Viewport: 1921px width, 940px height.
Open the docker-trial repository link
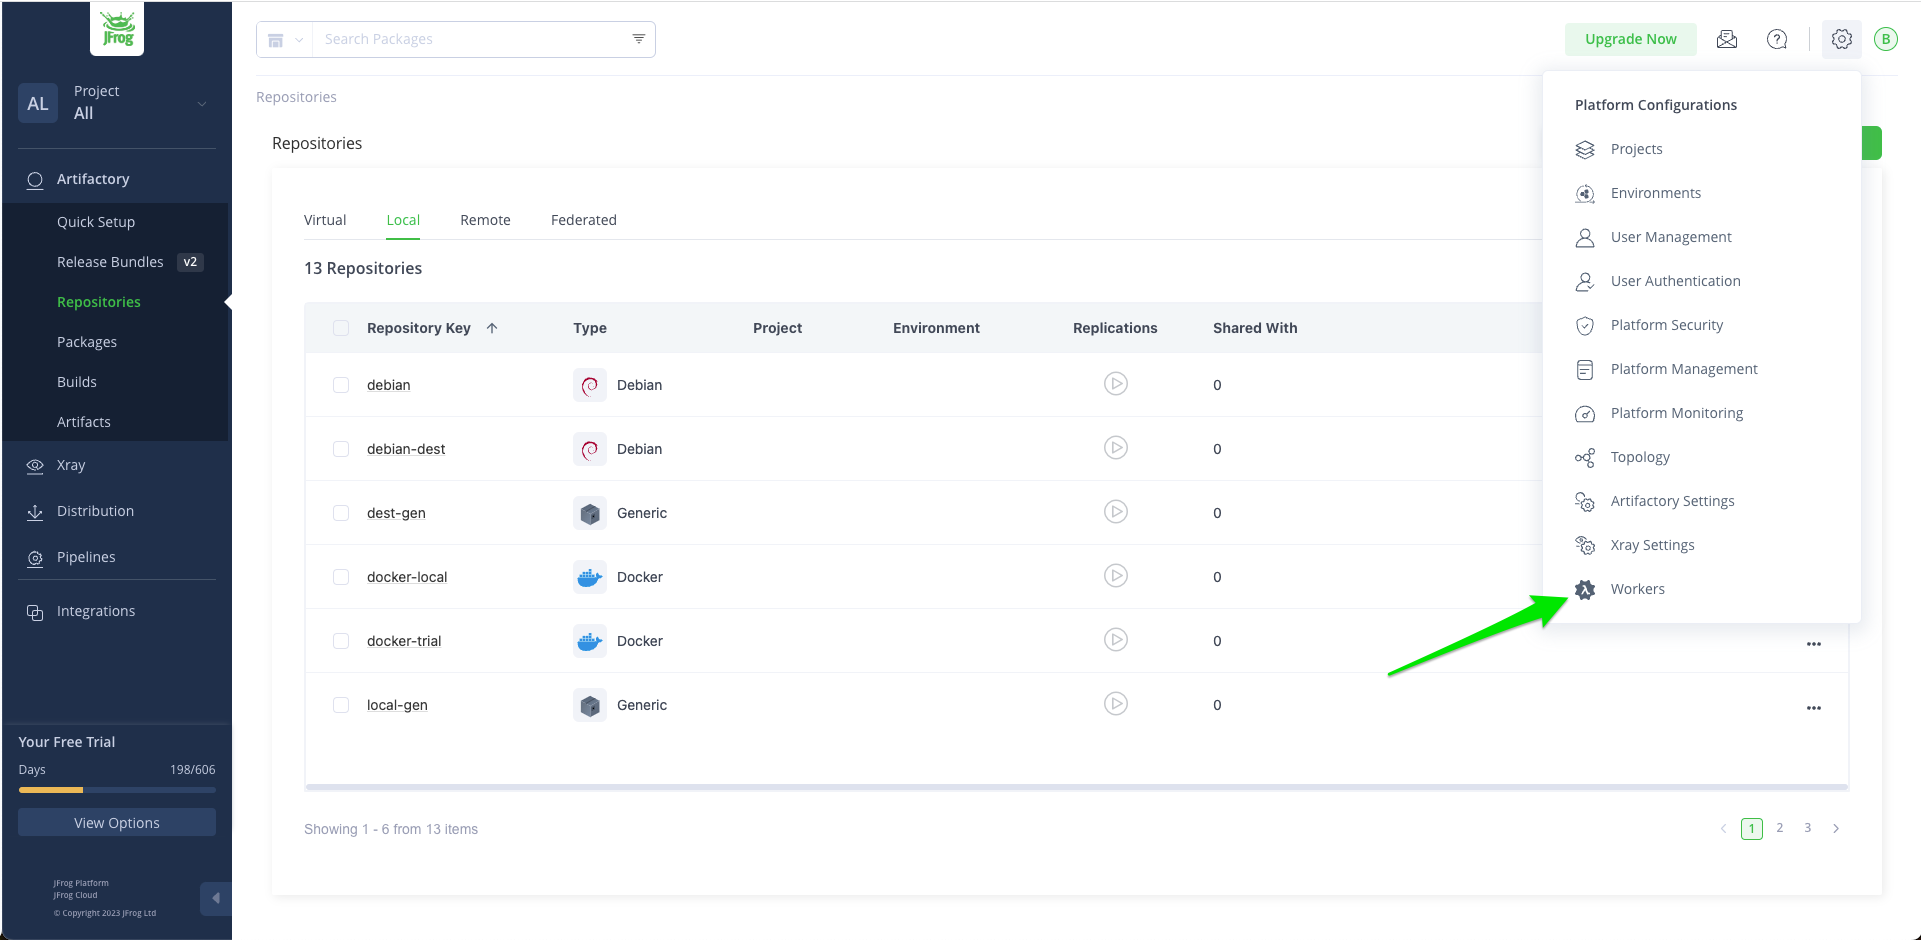[x=404, y=641]
